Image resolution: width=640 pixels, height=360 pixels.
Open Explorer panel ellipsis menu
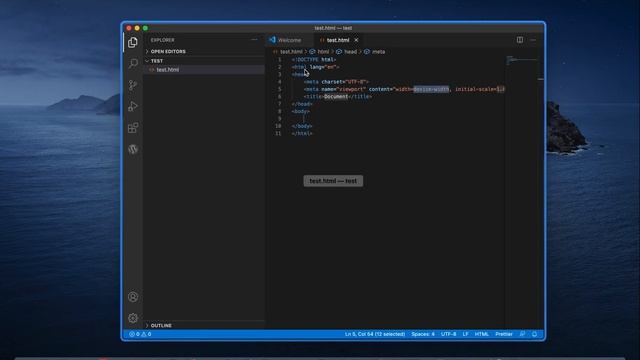coord(254,40)
